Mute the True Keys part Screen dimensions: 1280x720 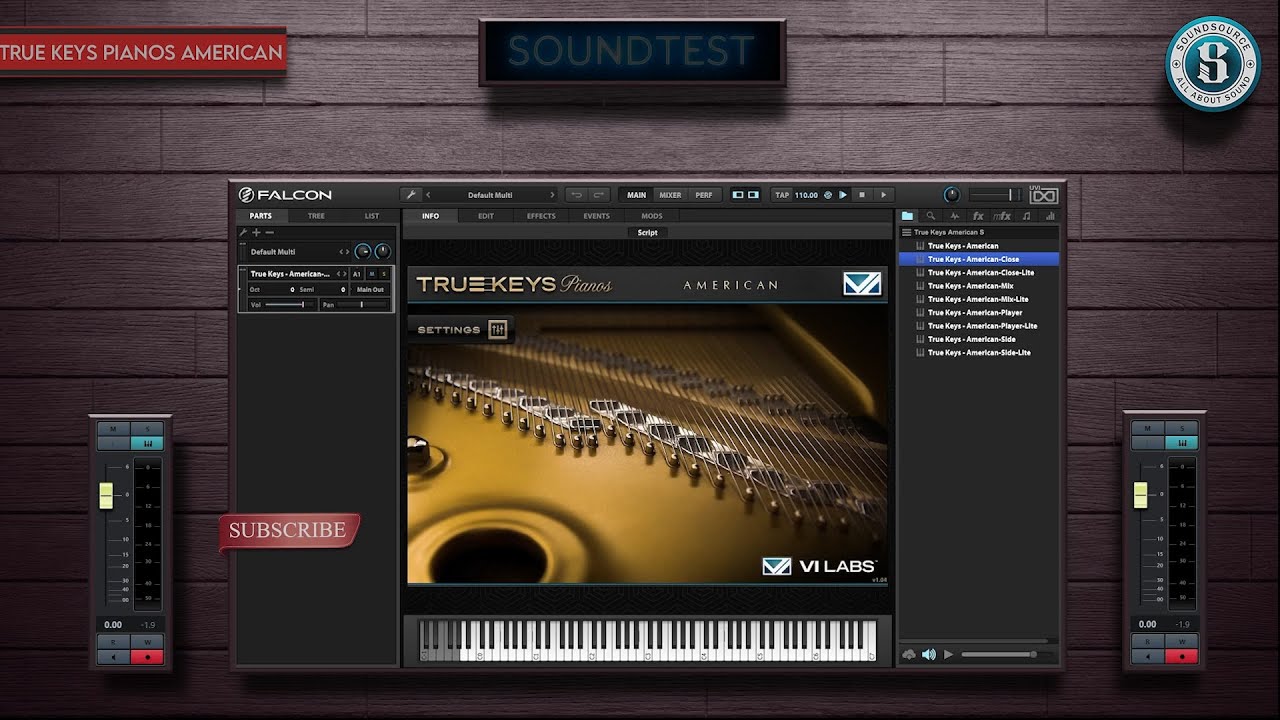[371, 274]
